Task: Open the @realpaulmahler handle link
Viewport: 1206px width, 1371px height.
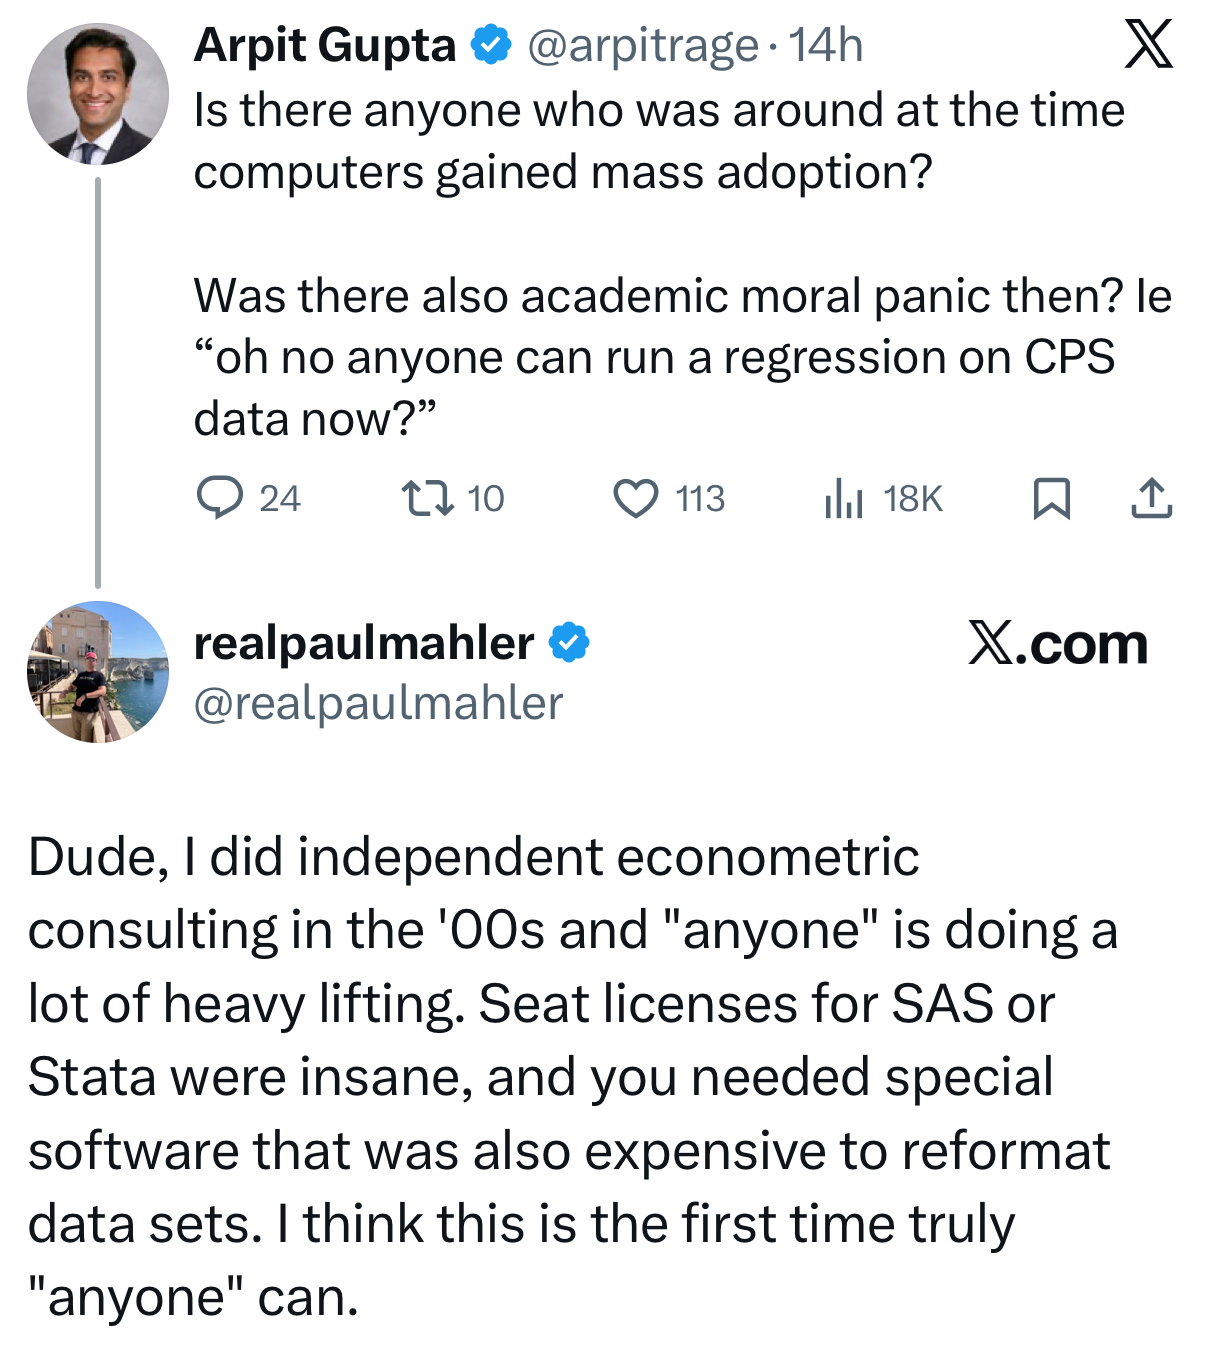Action: pos(378,703)
